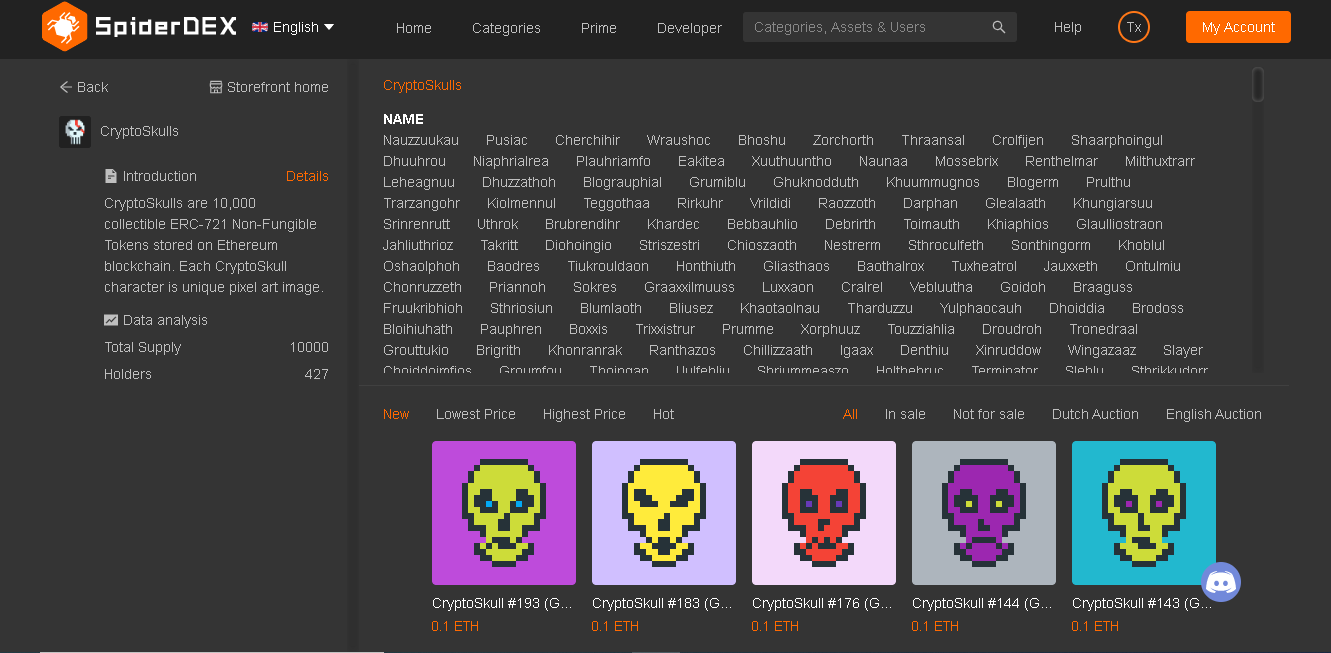Select the name Wingazaaz
The width and height of the screenshot is (1331, 653).
pos(1102,350)
